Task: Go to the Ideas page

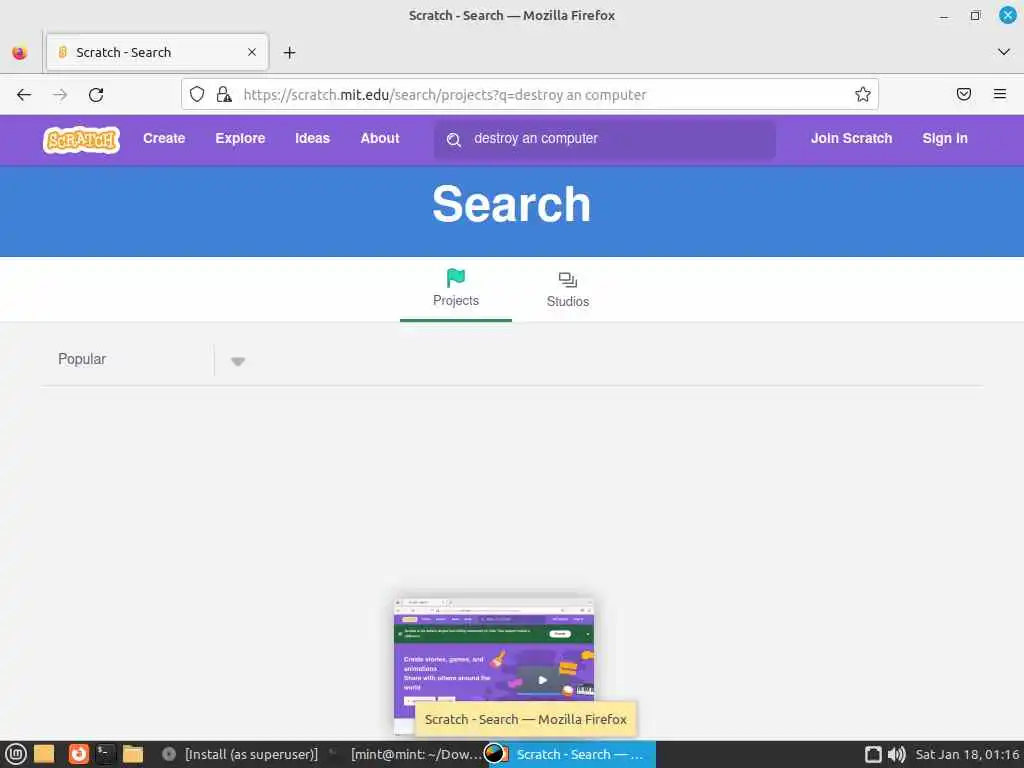Action: [x=312, y=138]
